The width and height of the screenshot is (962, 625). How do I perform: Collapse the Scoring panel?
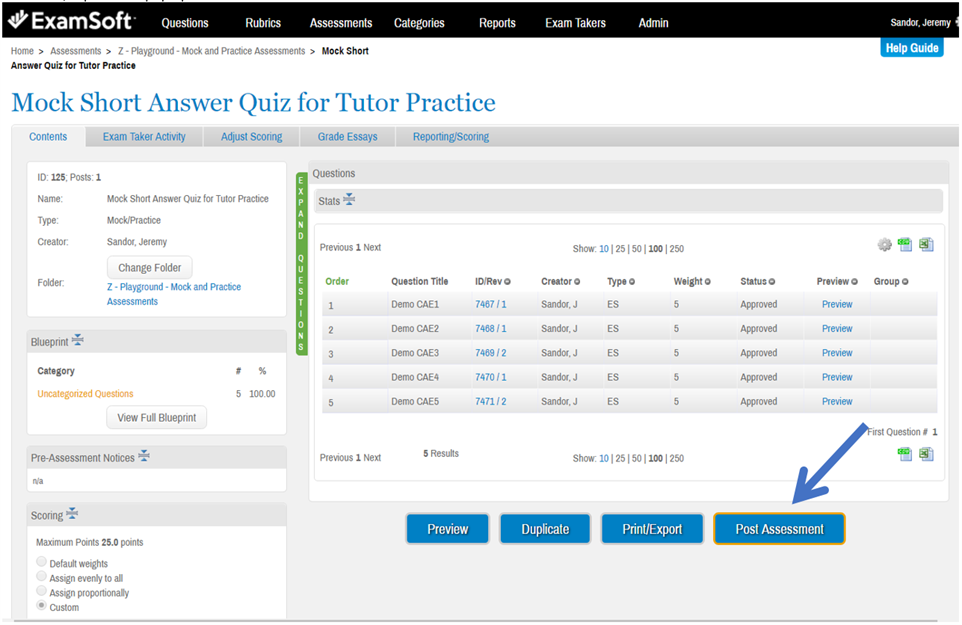point(72,514)
